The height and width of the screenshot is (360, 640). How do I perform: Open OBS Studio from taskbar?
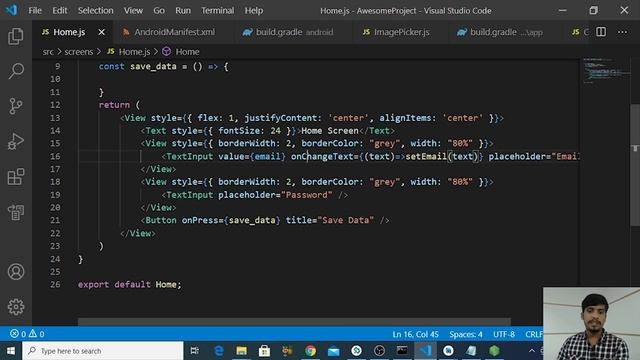click(379, 351)
